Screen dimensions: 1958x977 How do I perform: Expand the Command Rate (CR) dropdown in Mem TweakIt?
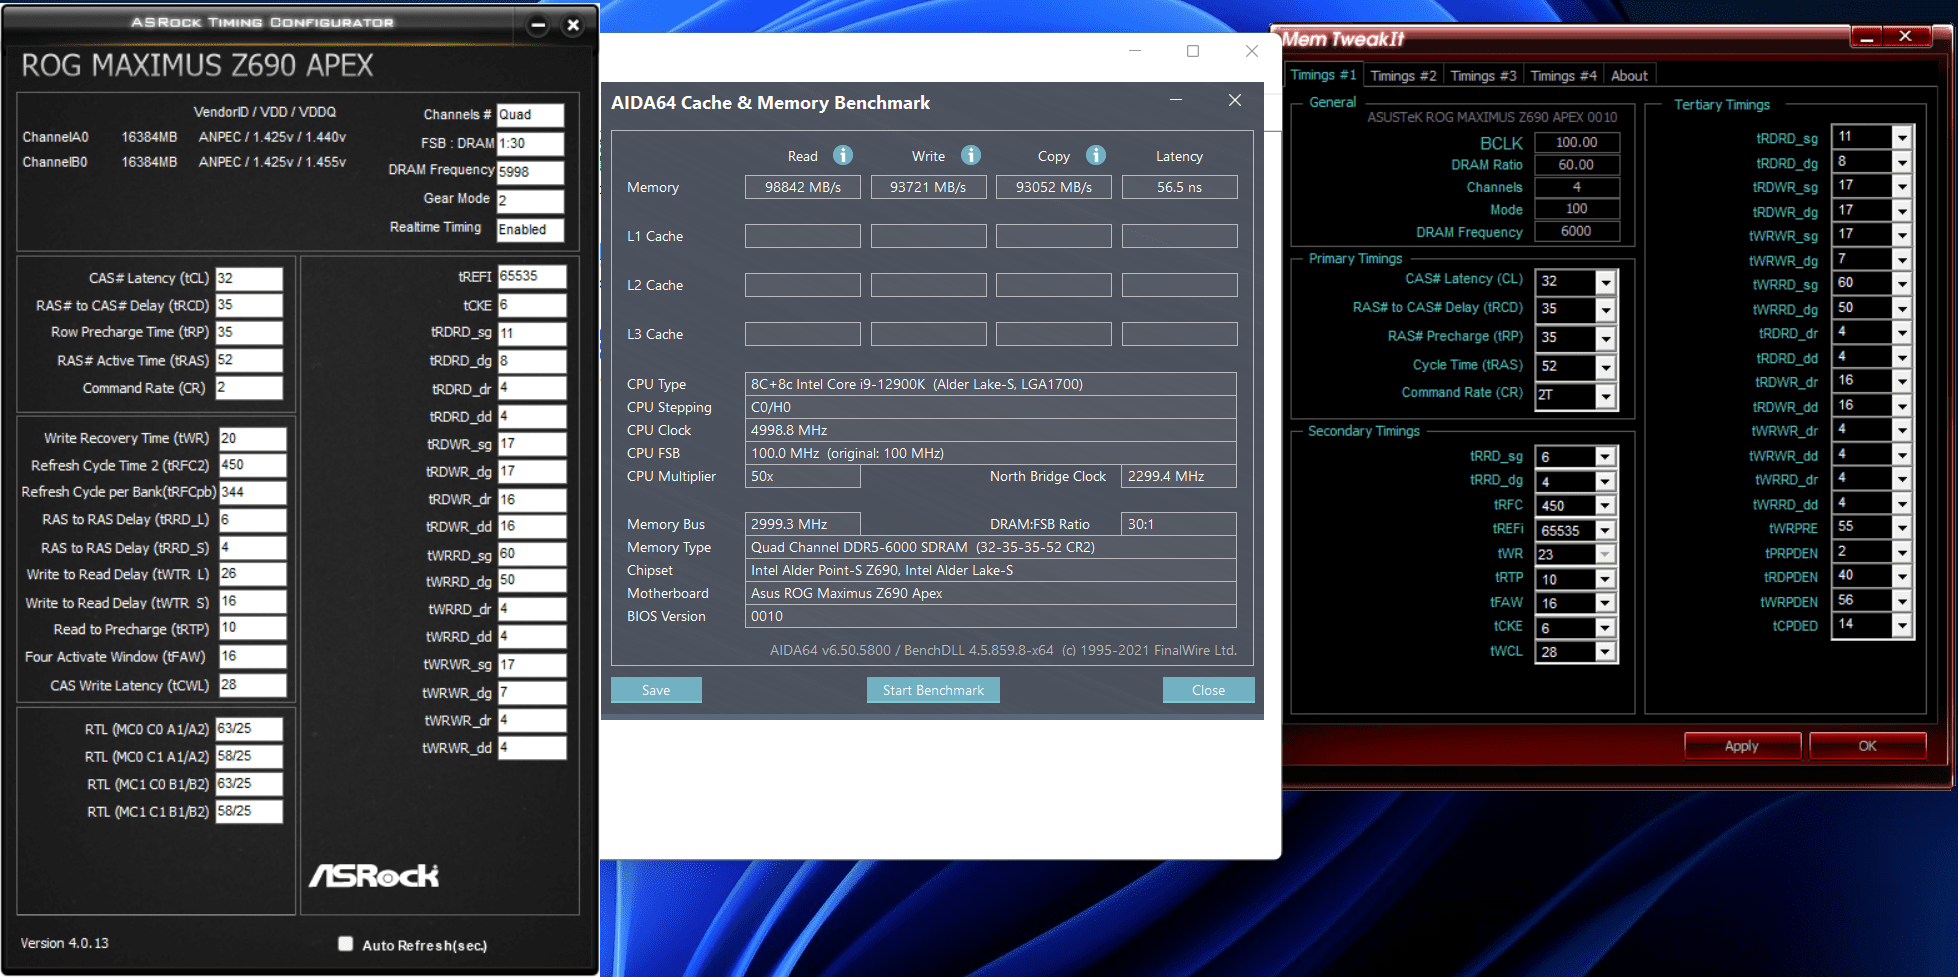coord(1605,397)
